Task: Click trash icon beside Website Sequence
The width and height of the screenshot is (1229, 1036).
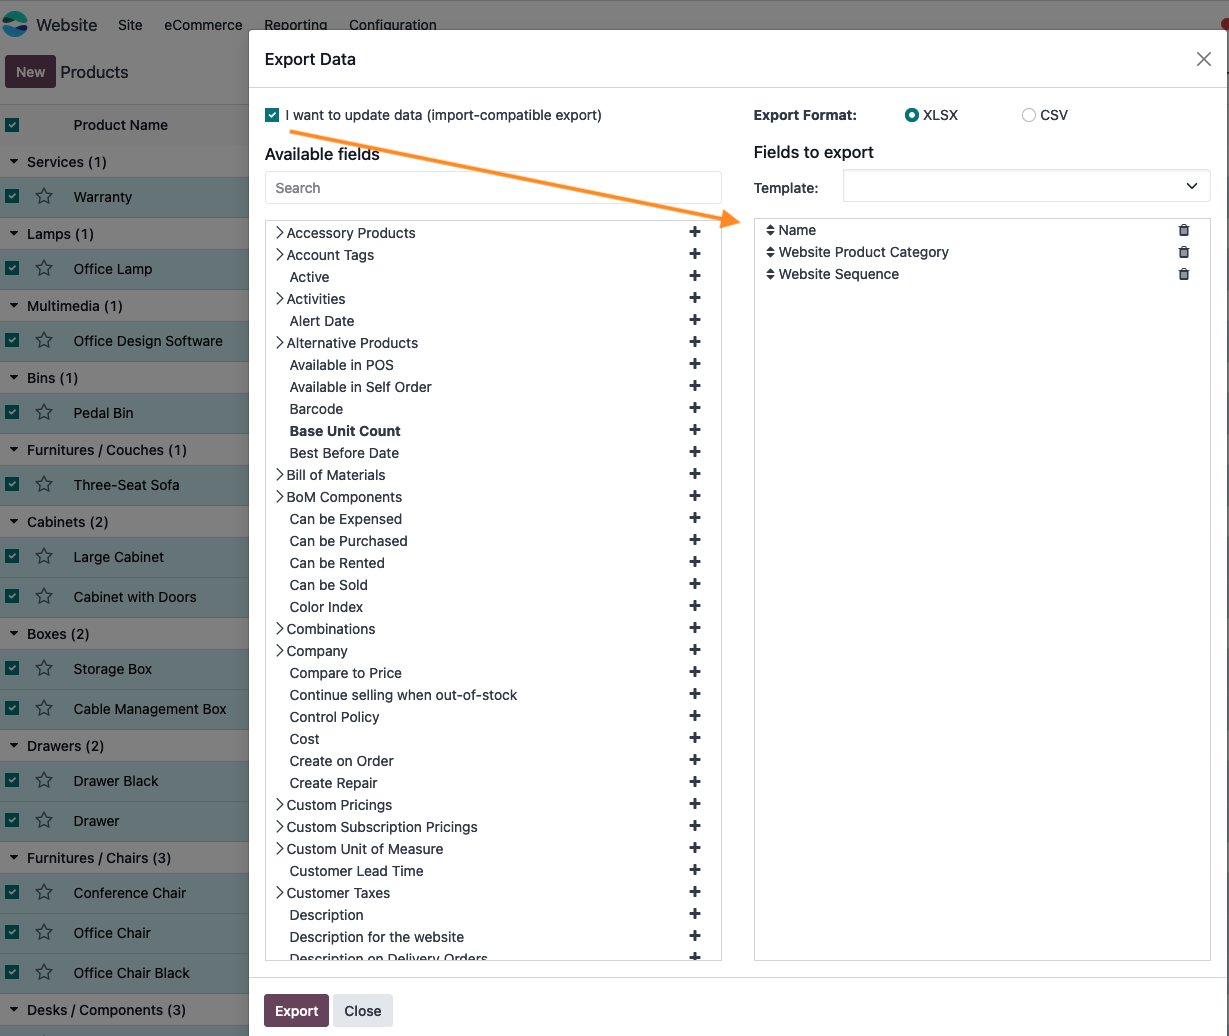Action: click(1184, 274)
